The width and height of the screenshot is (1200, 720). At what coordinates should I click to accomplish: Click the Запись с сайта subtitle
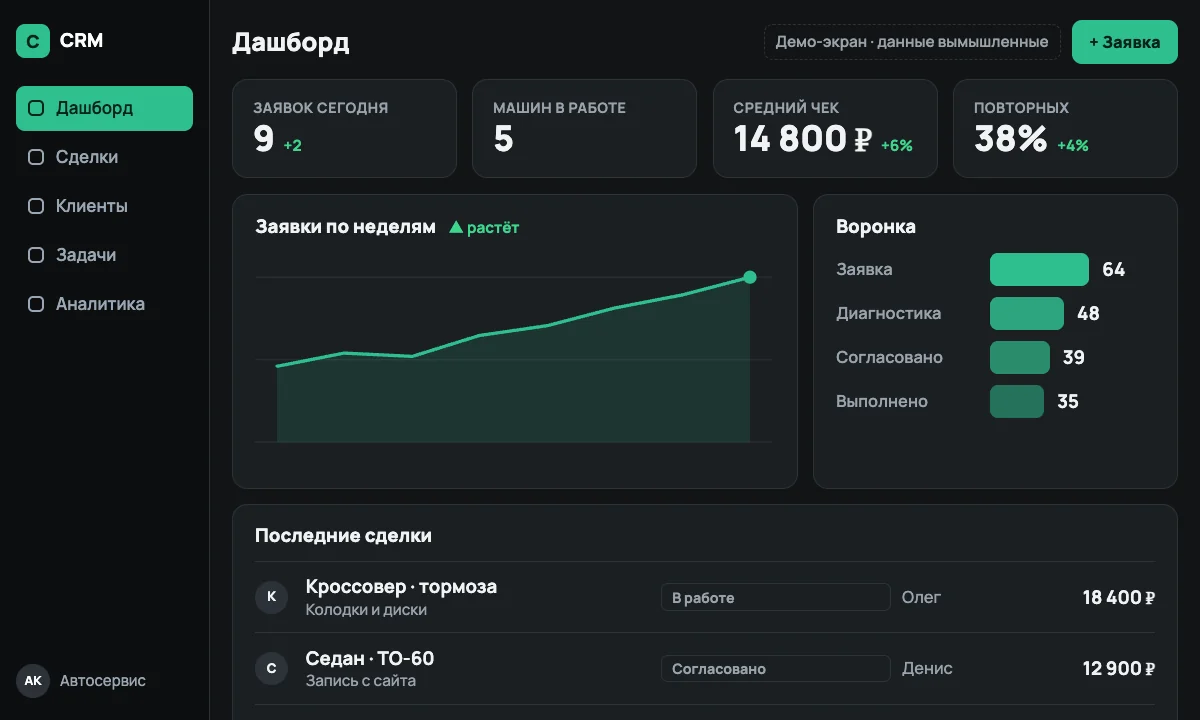coord(361,681)
